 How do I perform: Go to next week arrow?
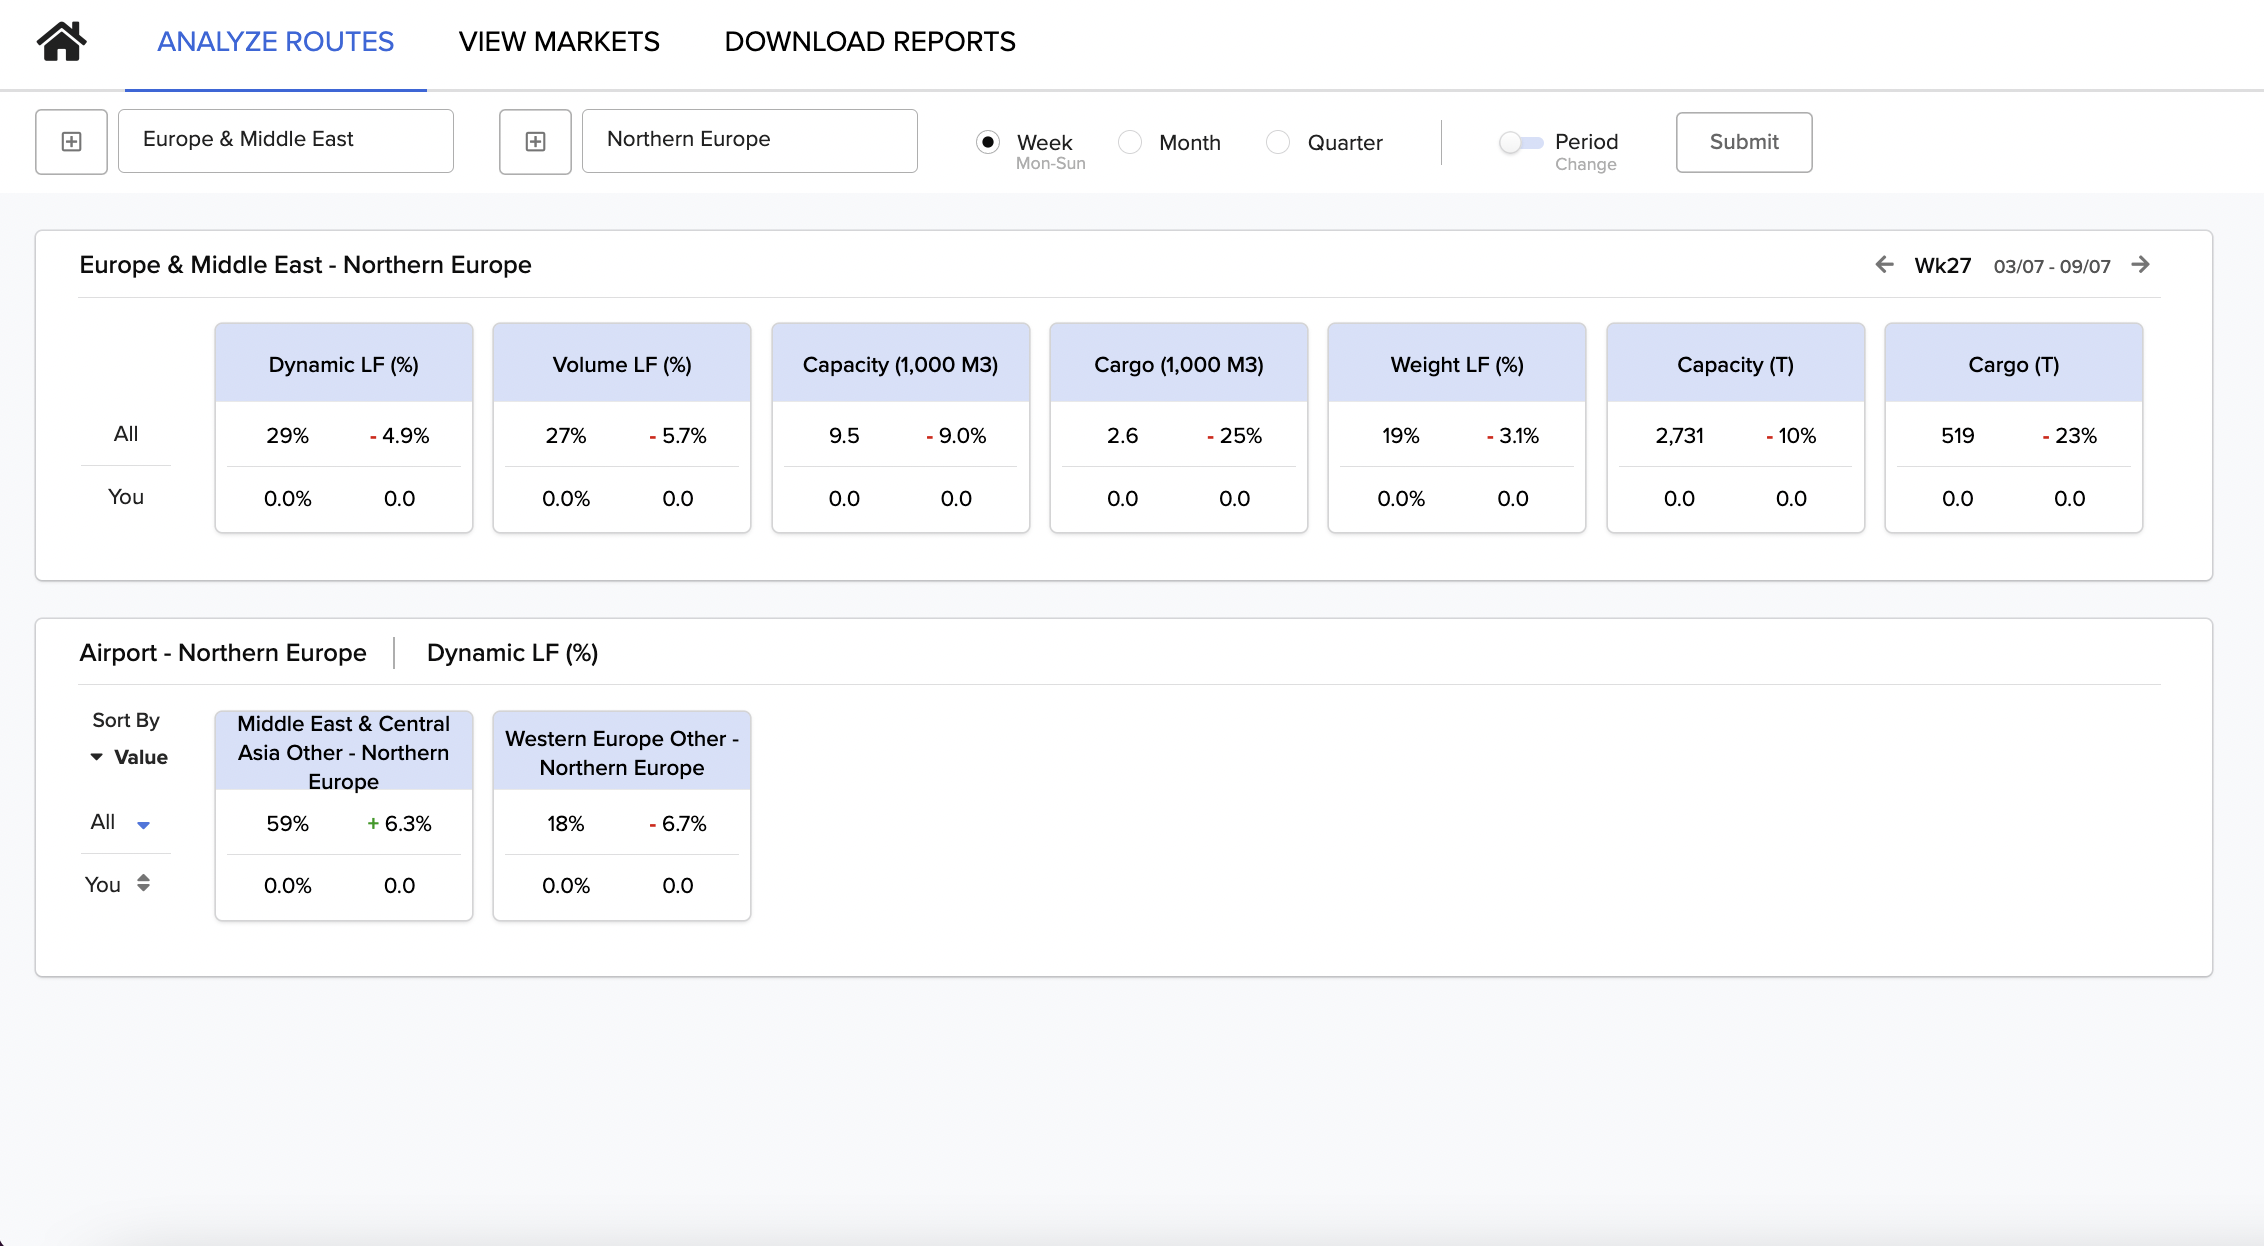click(2140, 265)
